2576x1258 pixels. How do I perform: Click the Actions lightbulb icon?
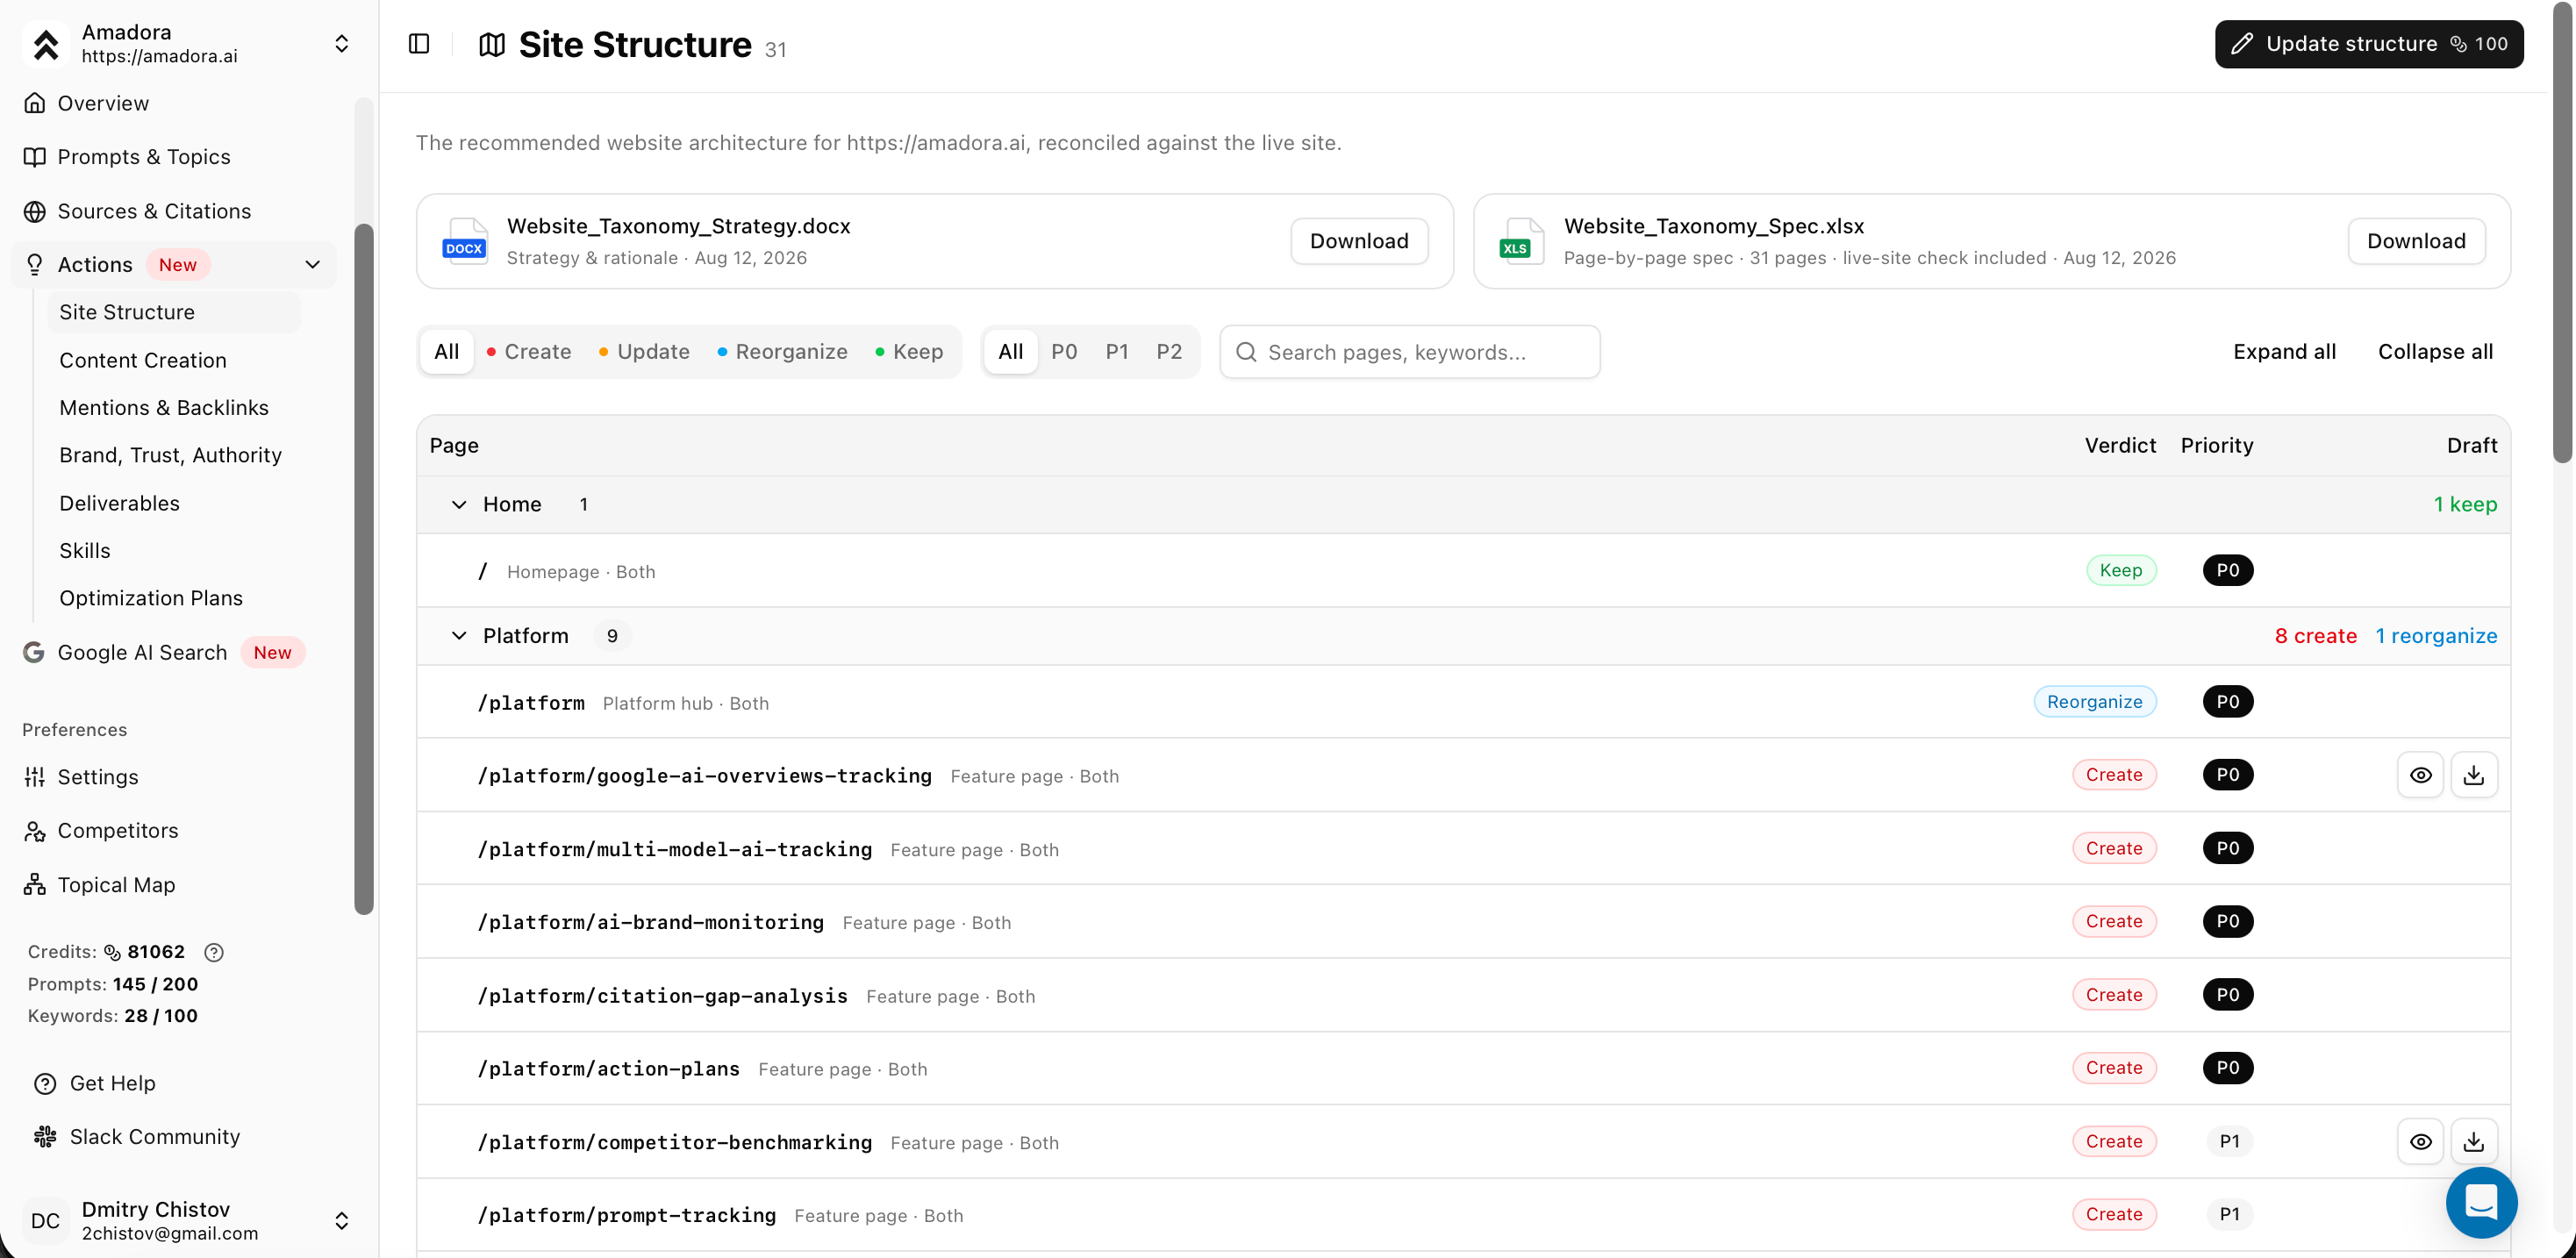coord(35,264)
